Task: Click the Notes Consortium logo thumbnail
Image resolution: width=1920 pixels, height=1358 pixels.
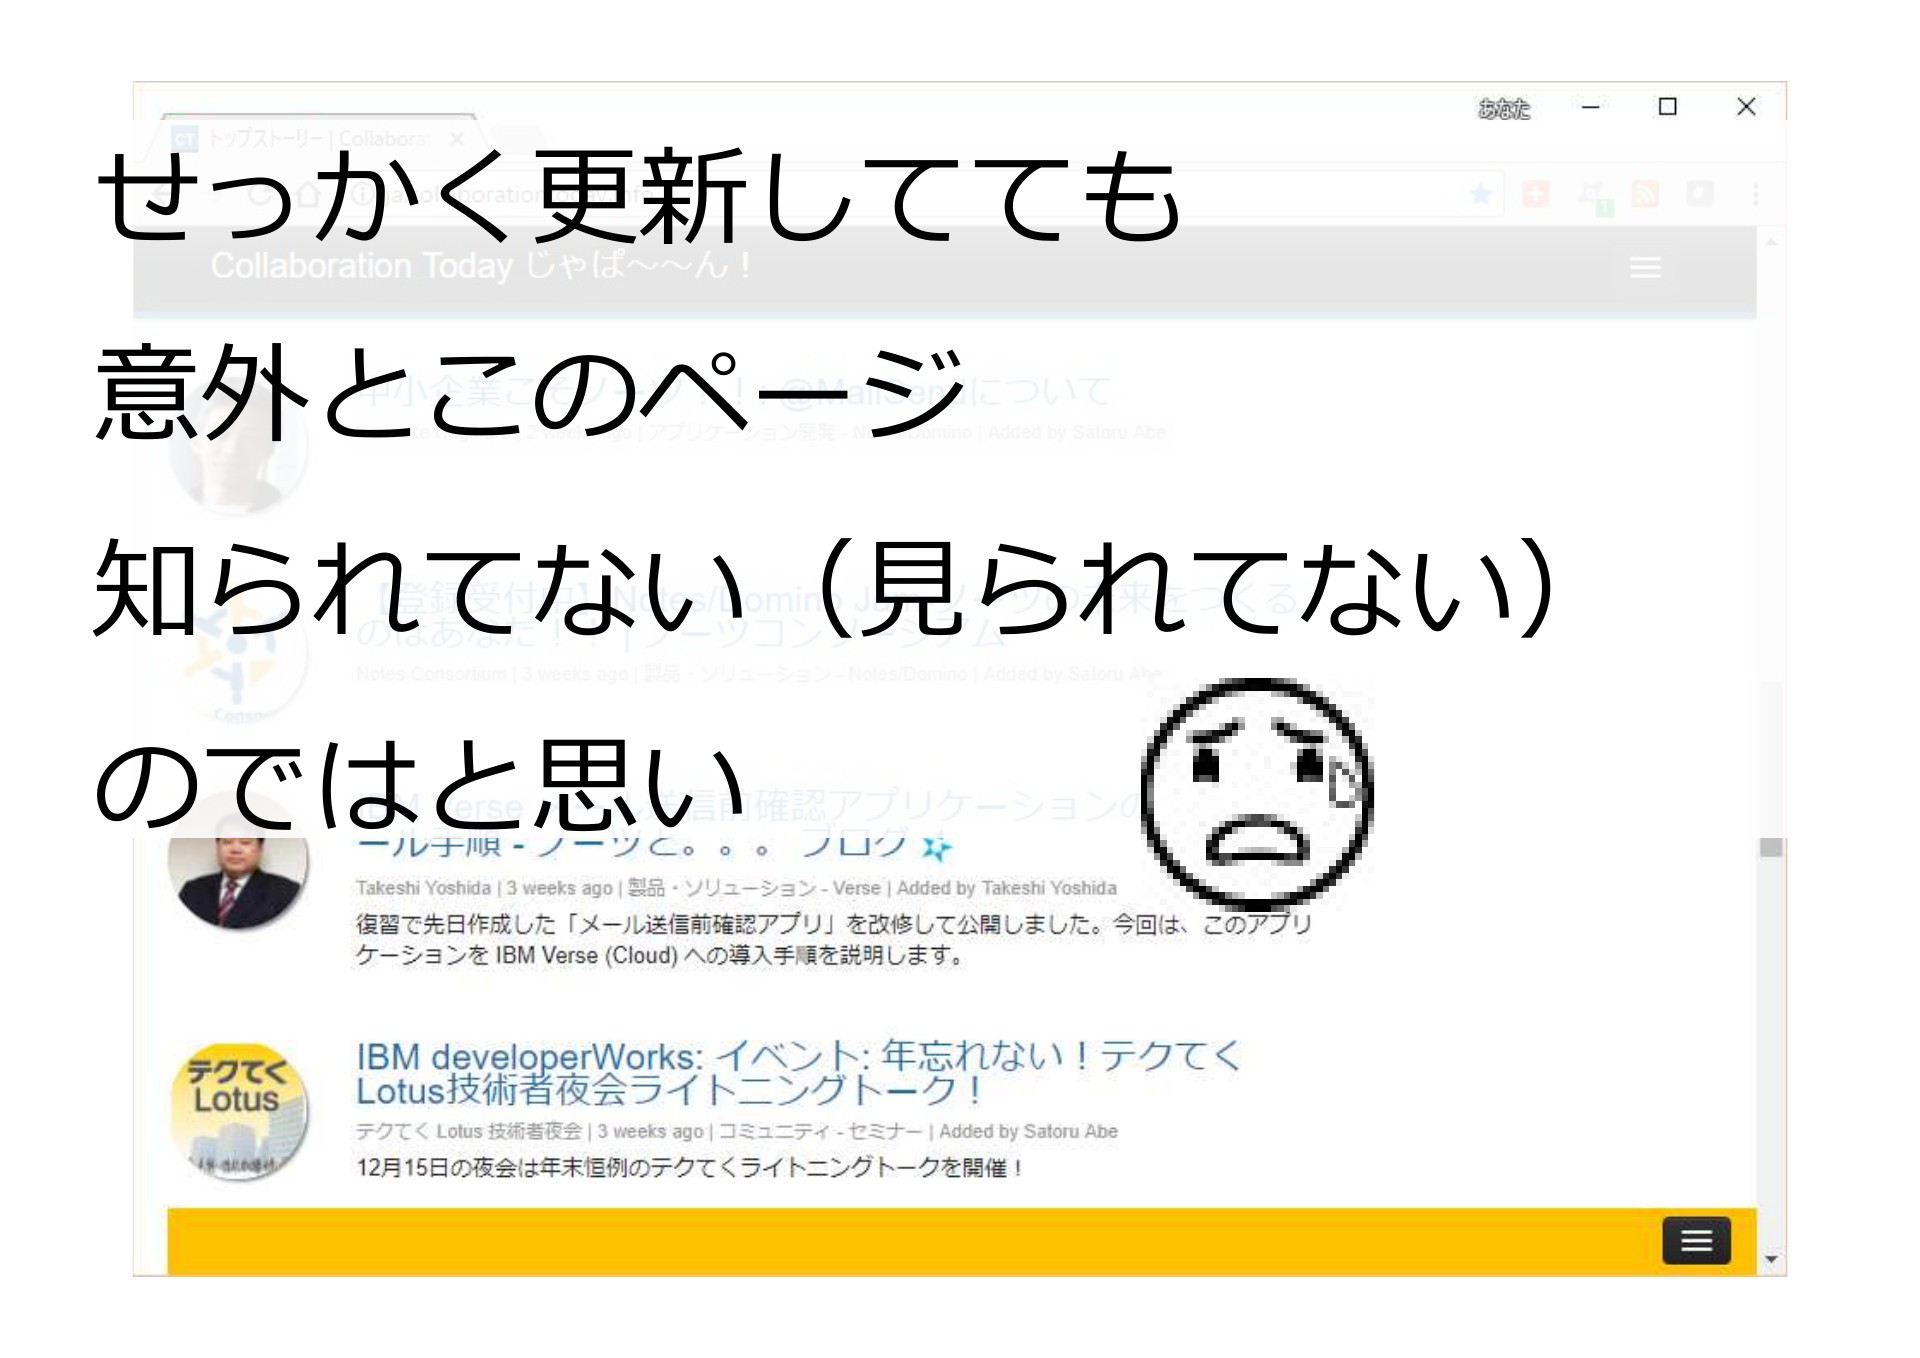Action: point(238,655)
